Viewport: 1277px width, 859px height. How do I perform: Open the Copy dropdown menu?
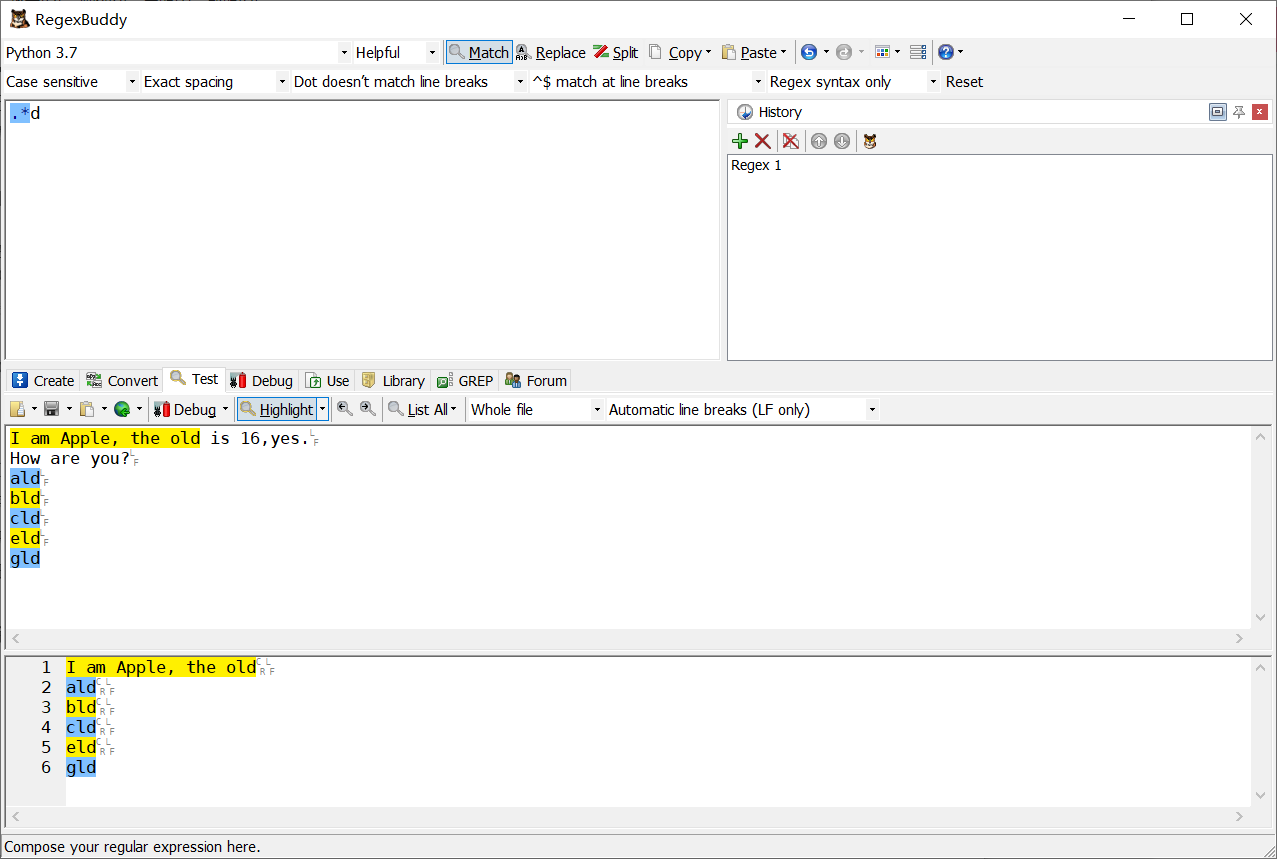(x=680, y=52)
